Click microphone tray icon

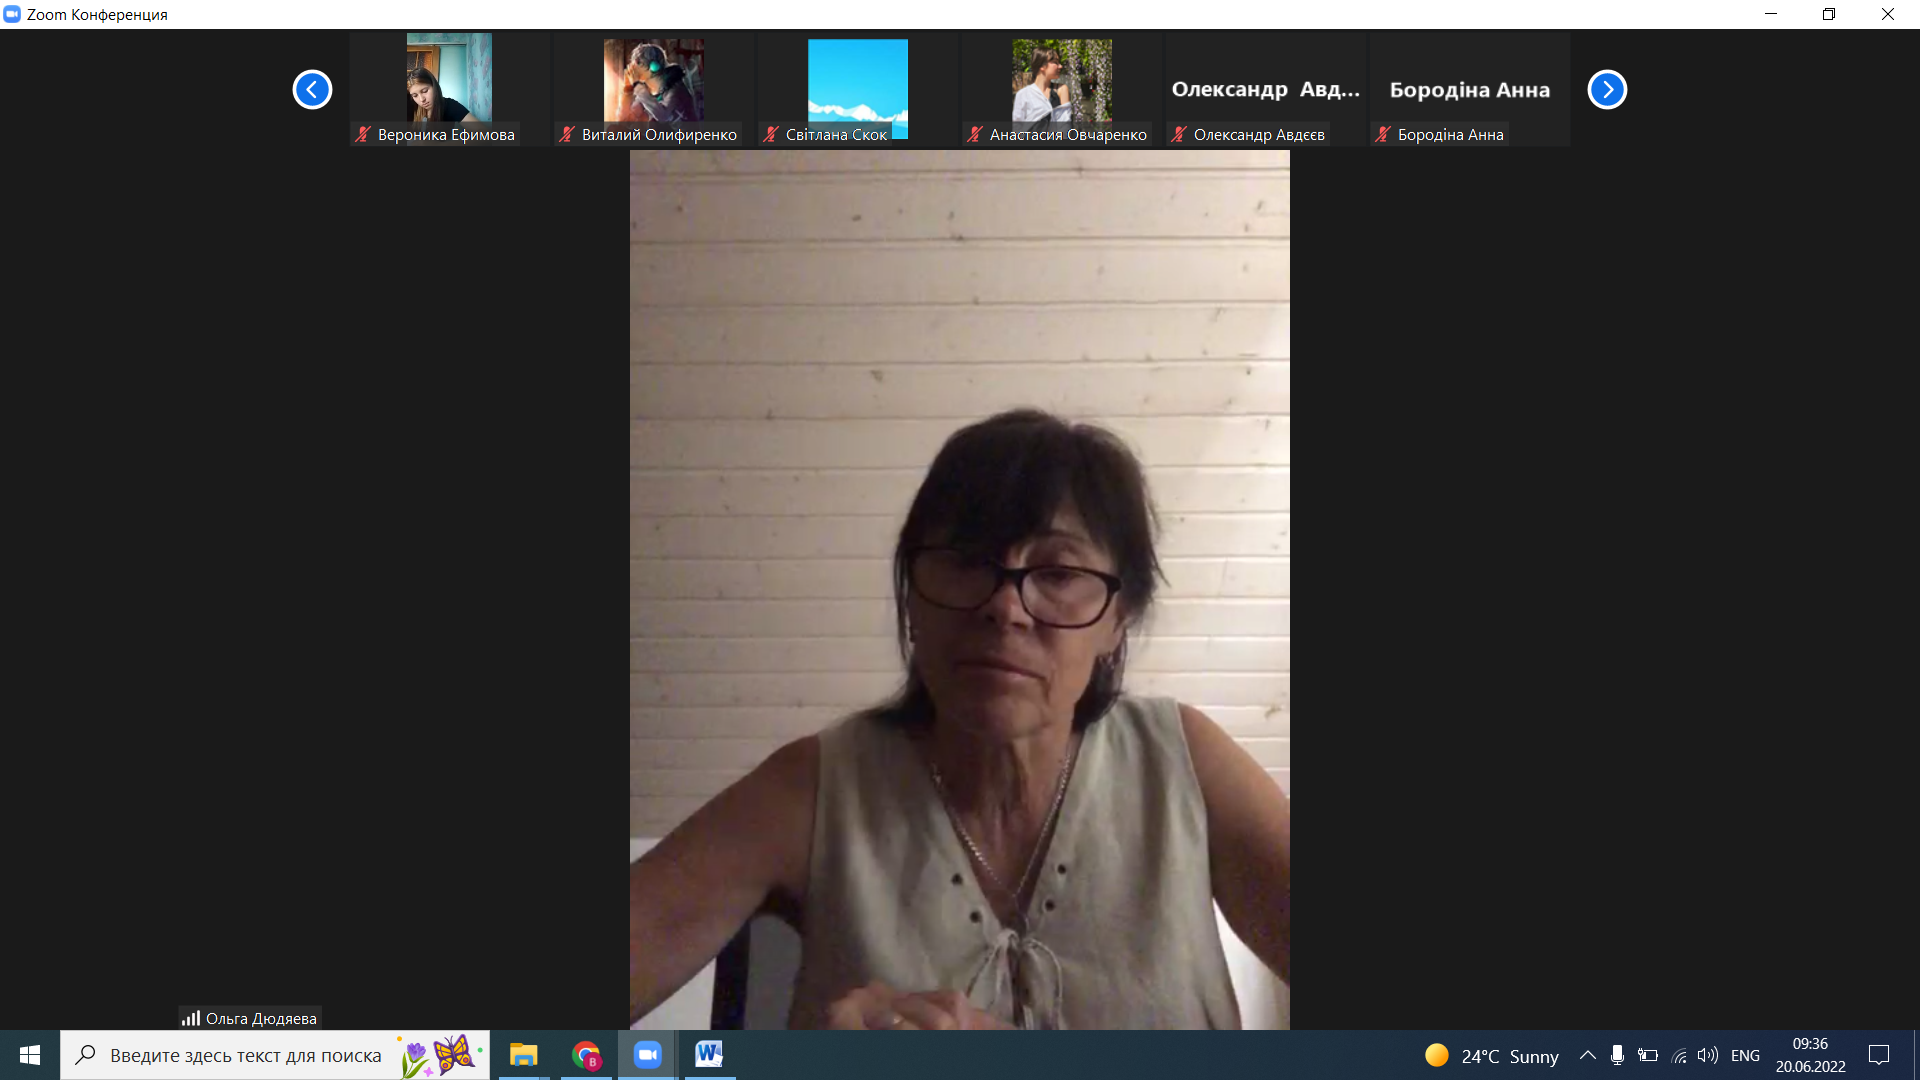tap(1617, 1055)
